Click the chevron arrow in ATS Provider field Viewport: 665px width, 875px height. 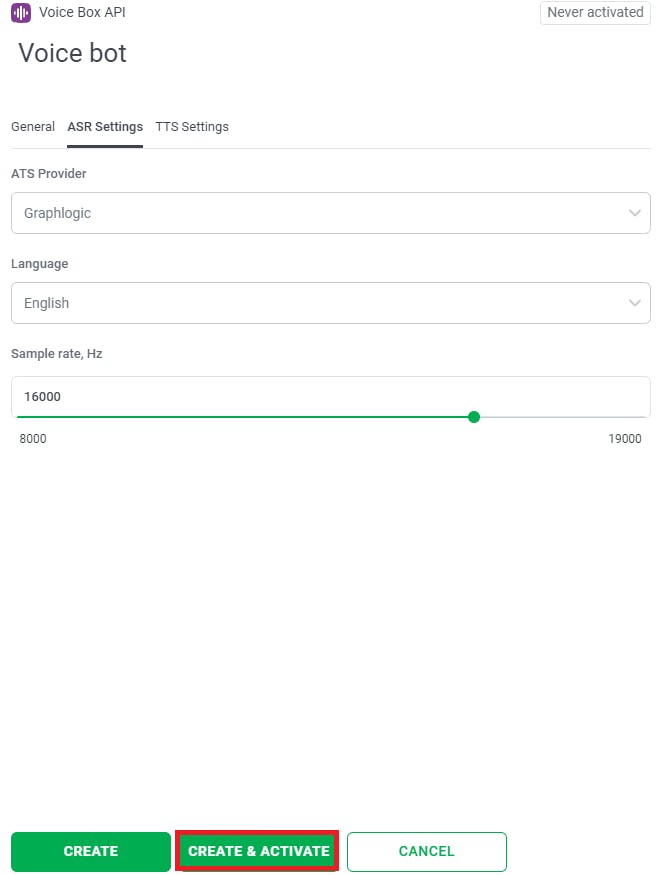(635, 213)
